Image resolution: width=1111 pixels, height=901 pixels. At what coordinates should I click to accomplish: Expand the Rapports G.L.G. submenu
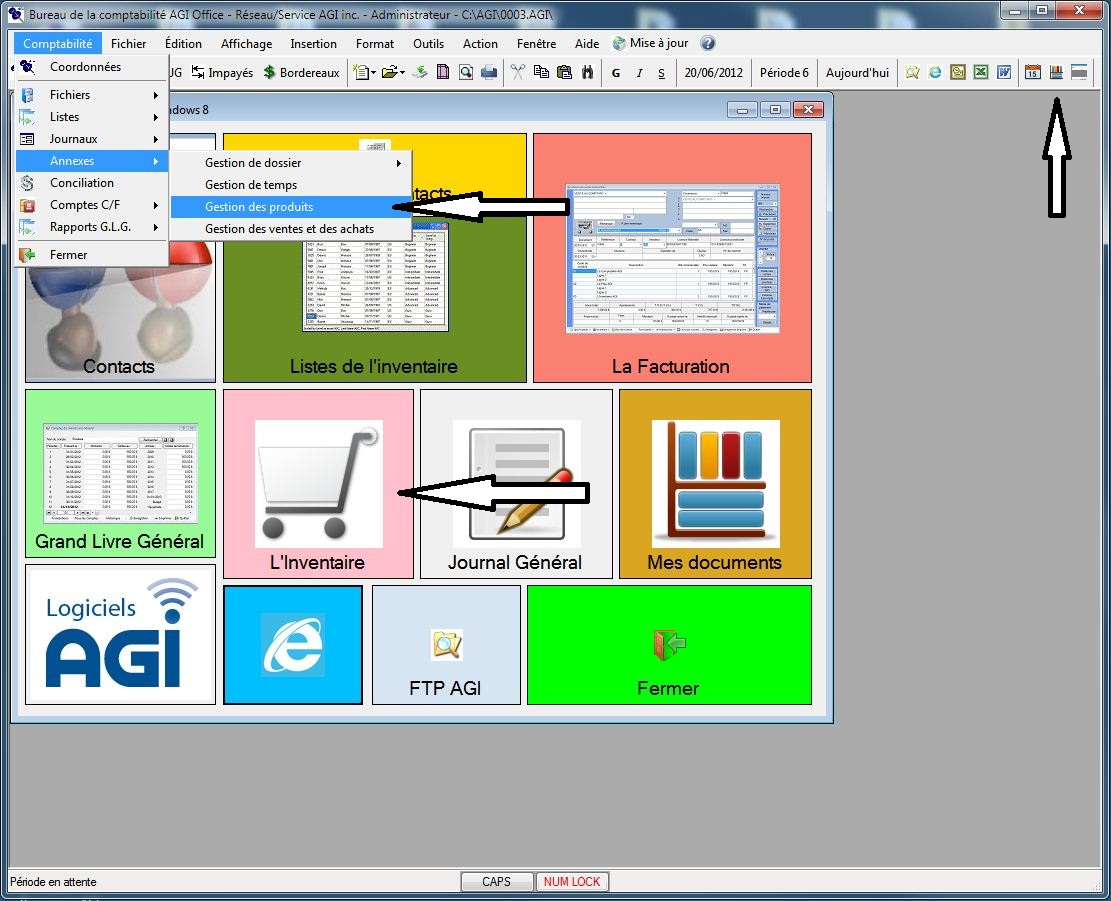tap(92, 227)
